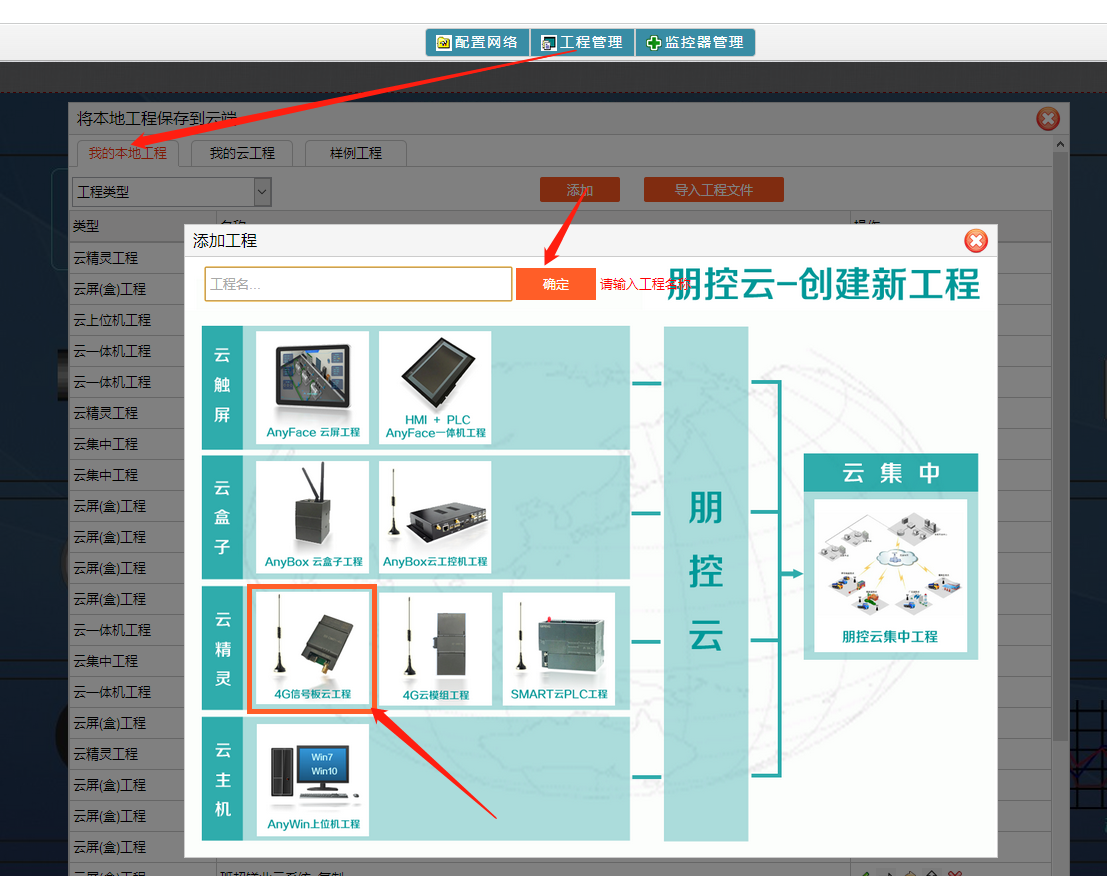This screenshot has height=876, width=1107.
Task: Select the AnyFace 云屏工程 tile
Action: pyautogui.click(x=312, y=388)
